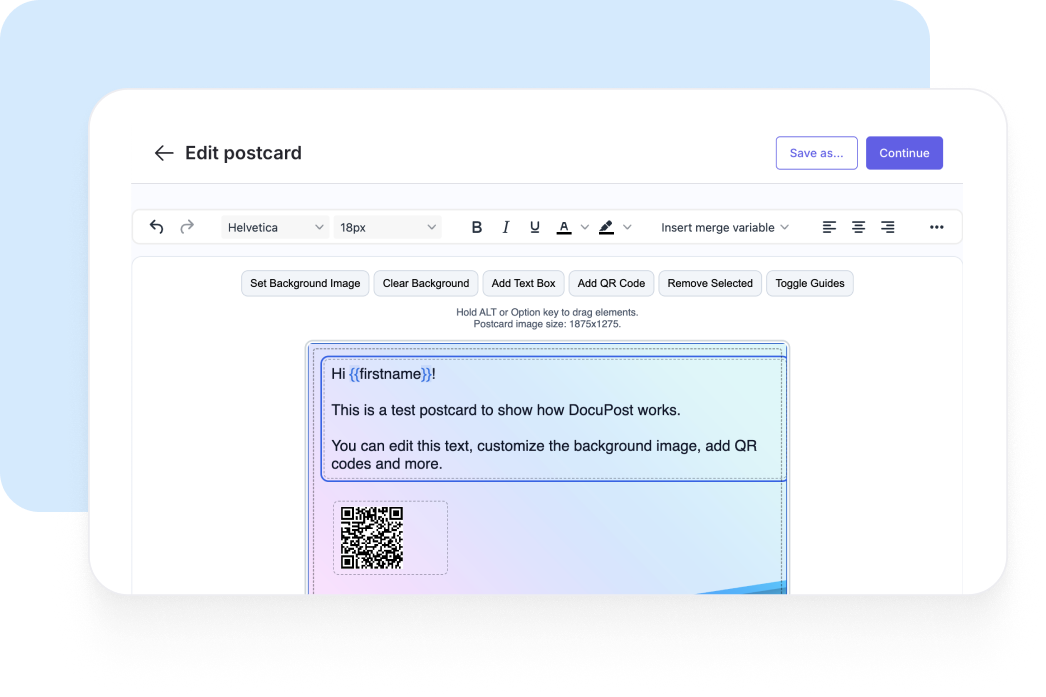Apply the highlight background color
Viewport: 1046px width, 697px height.
[x=606, y=227]
